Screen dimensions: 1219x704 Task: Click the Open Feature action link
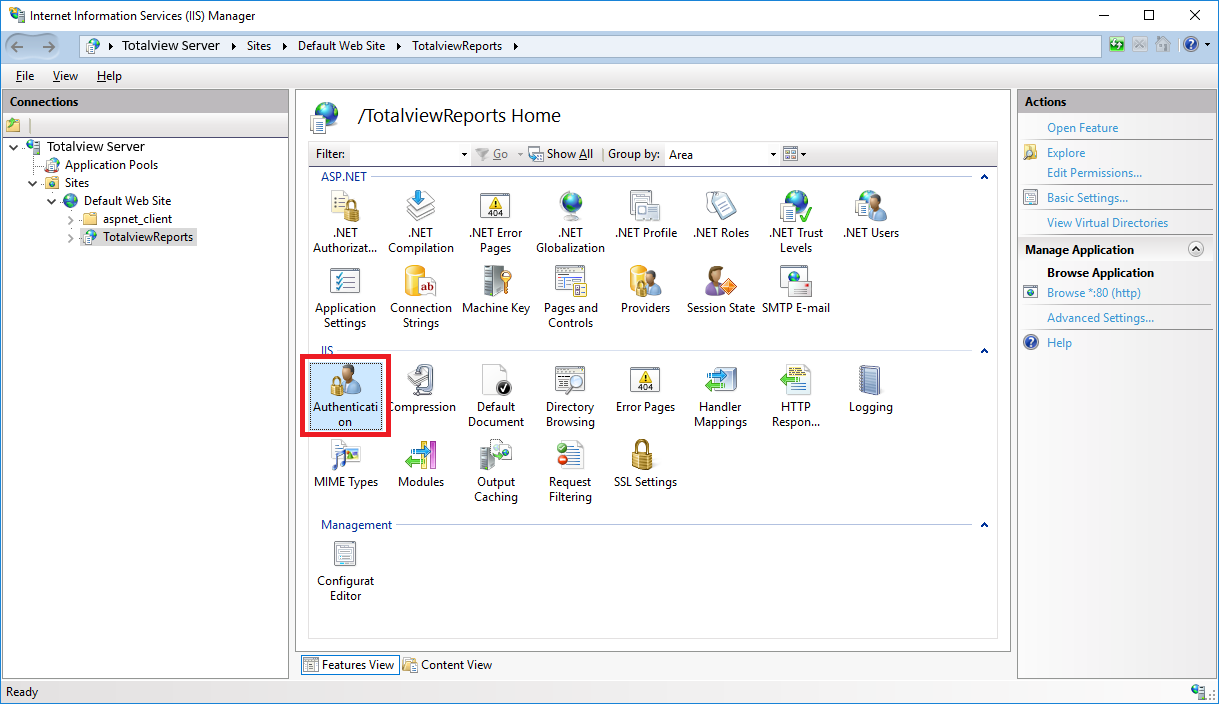1082,128
